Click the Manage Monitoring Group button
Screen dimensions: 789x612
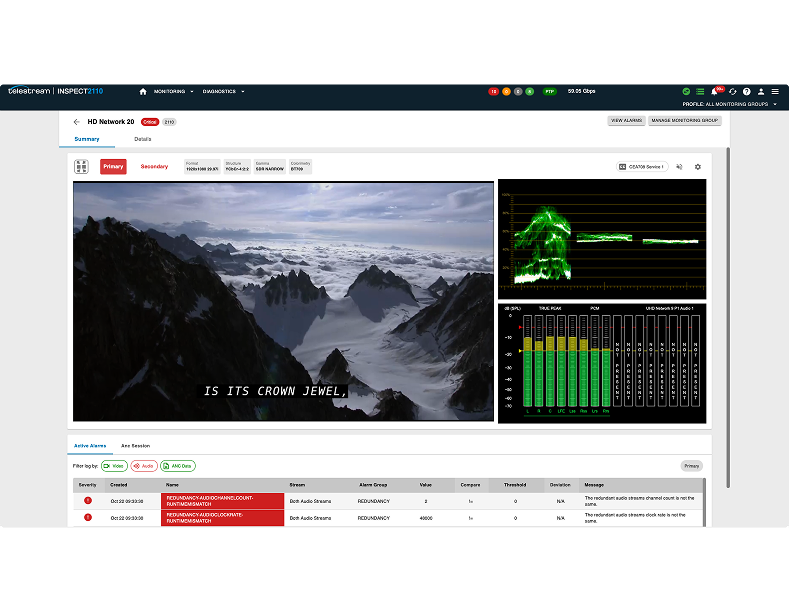[x=685, y=121]
